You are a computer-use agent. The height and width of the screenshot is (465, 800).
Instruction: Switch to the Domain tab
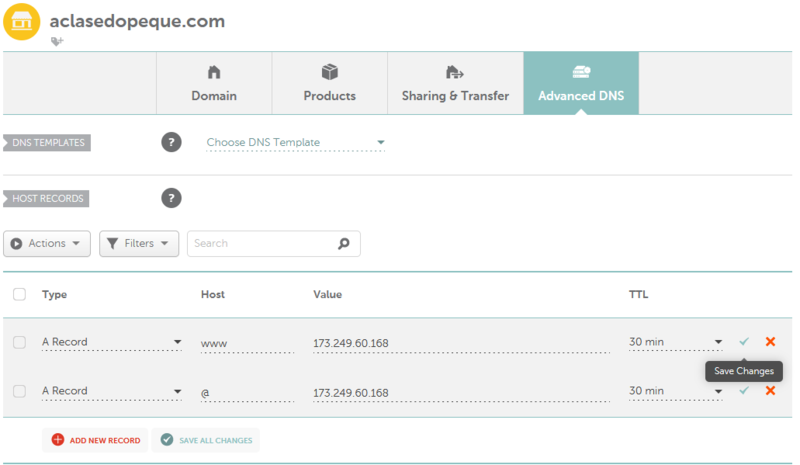coord(214,83)
